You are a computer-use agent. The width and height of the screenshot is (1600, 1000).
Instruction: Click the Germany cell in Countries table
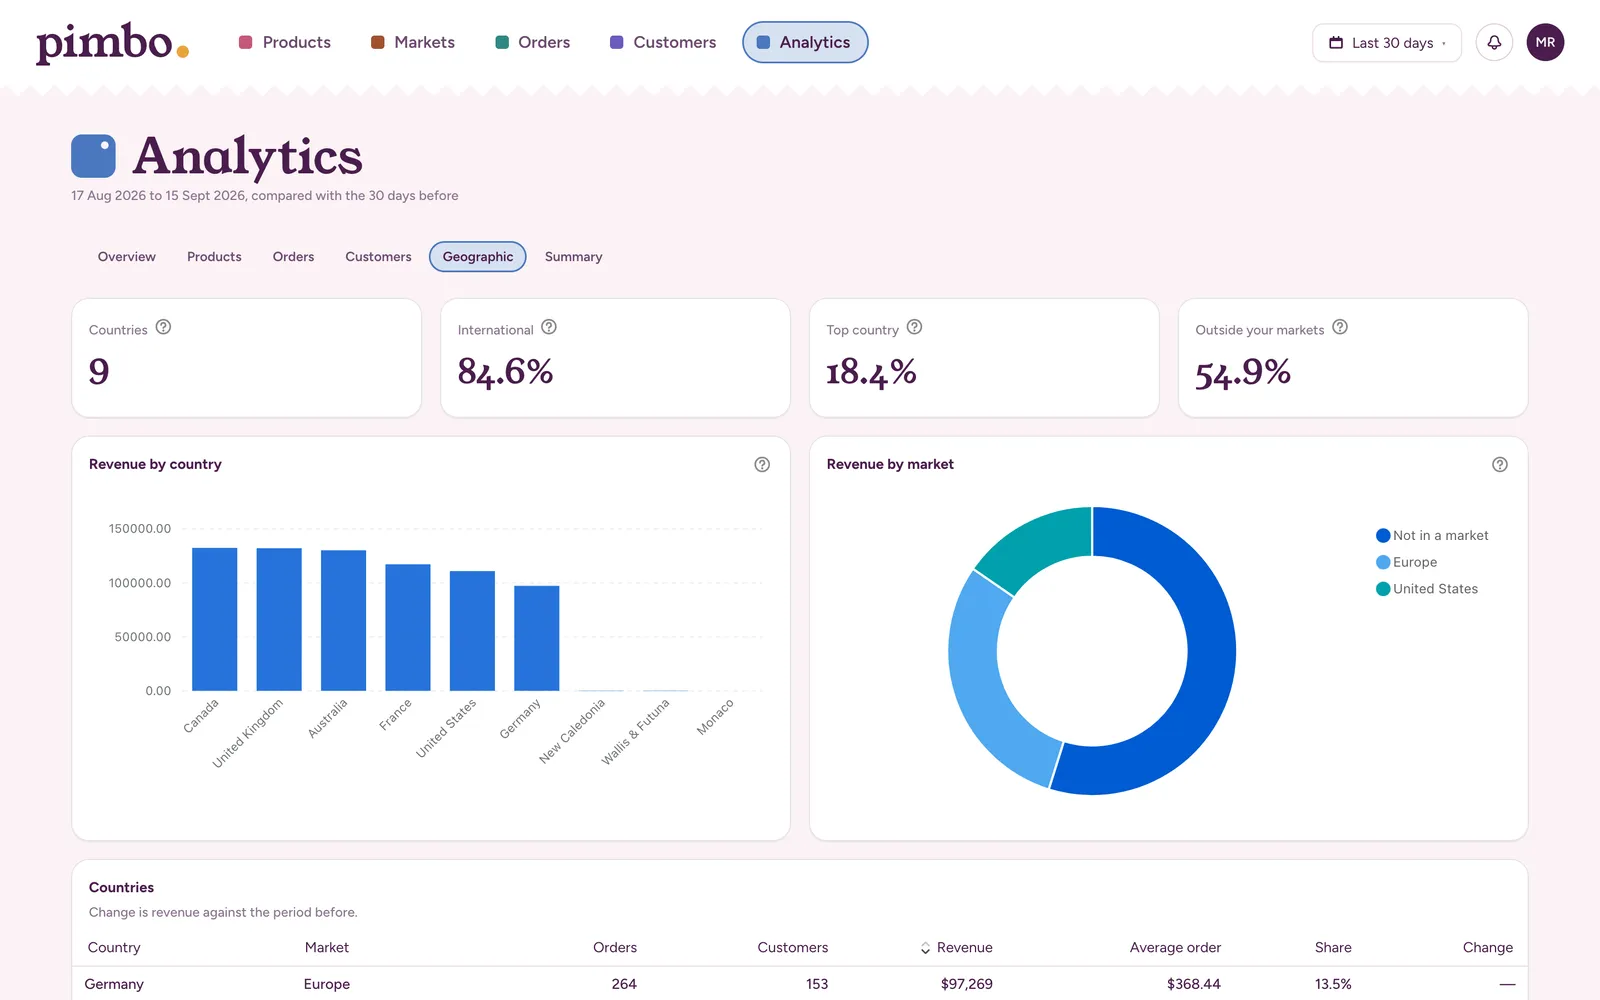(114, 984)
